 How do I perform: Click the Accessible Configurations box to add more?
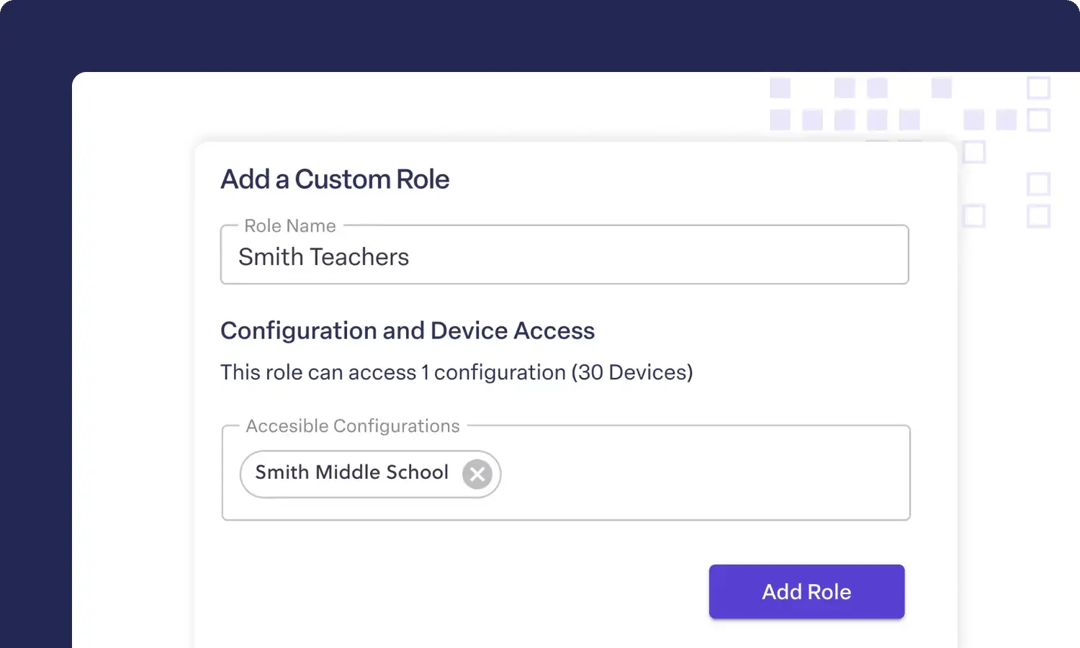point(700,472)
